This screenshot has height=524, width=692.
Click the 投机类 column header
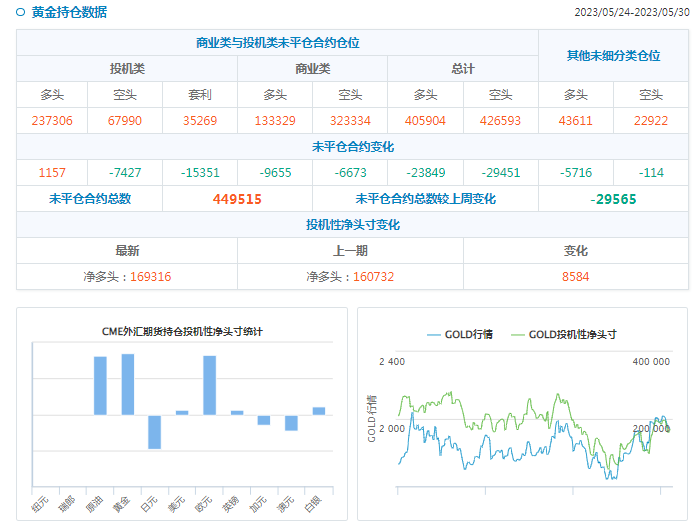(x=127, y=69)
